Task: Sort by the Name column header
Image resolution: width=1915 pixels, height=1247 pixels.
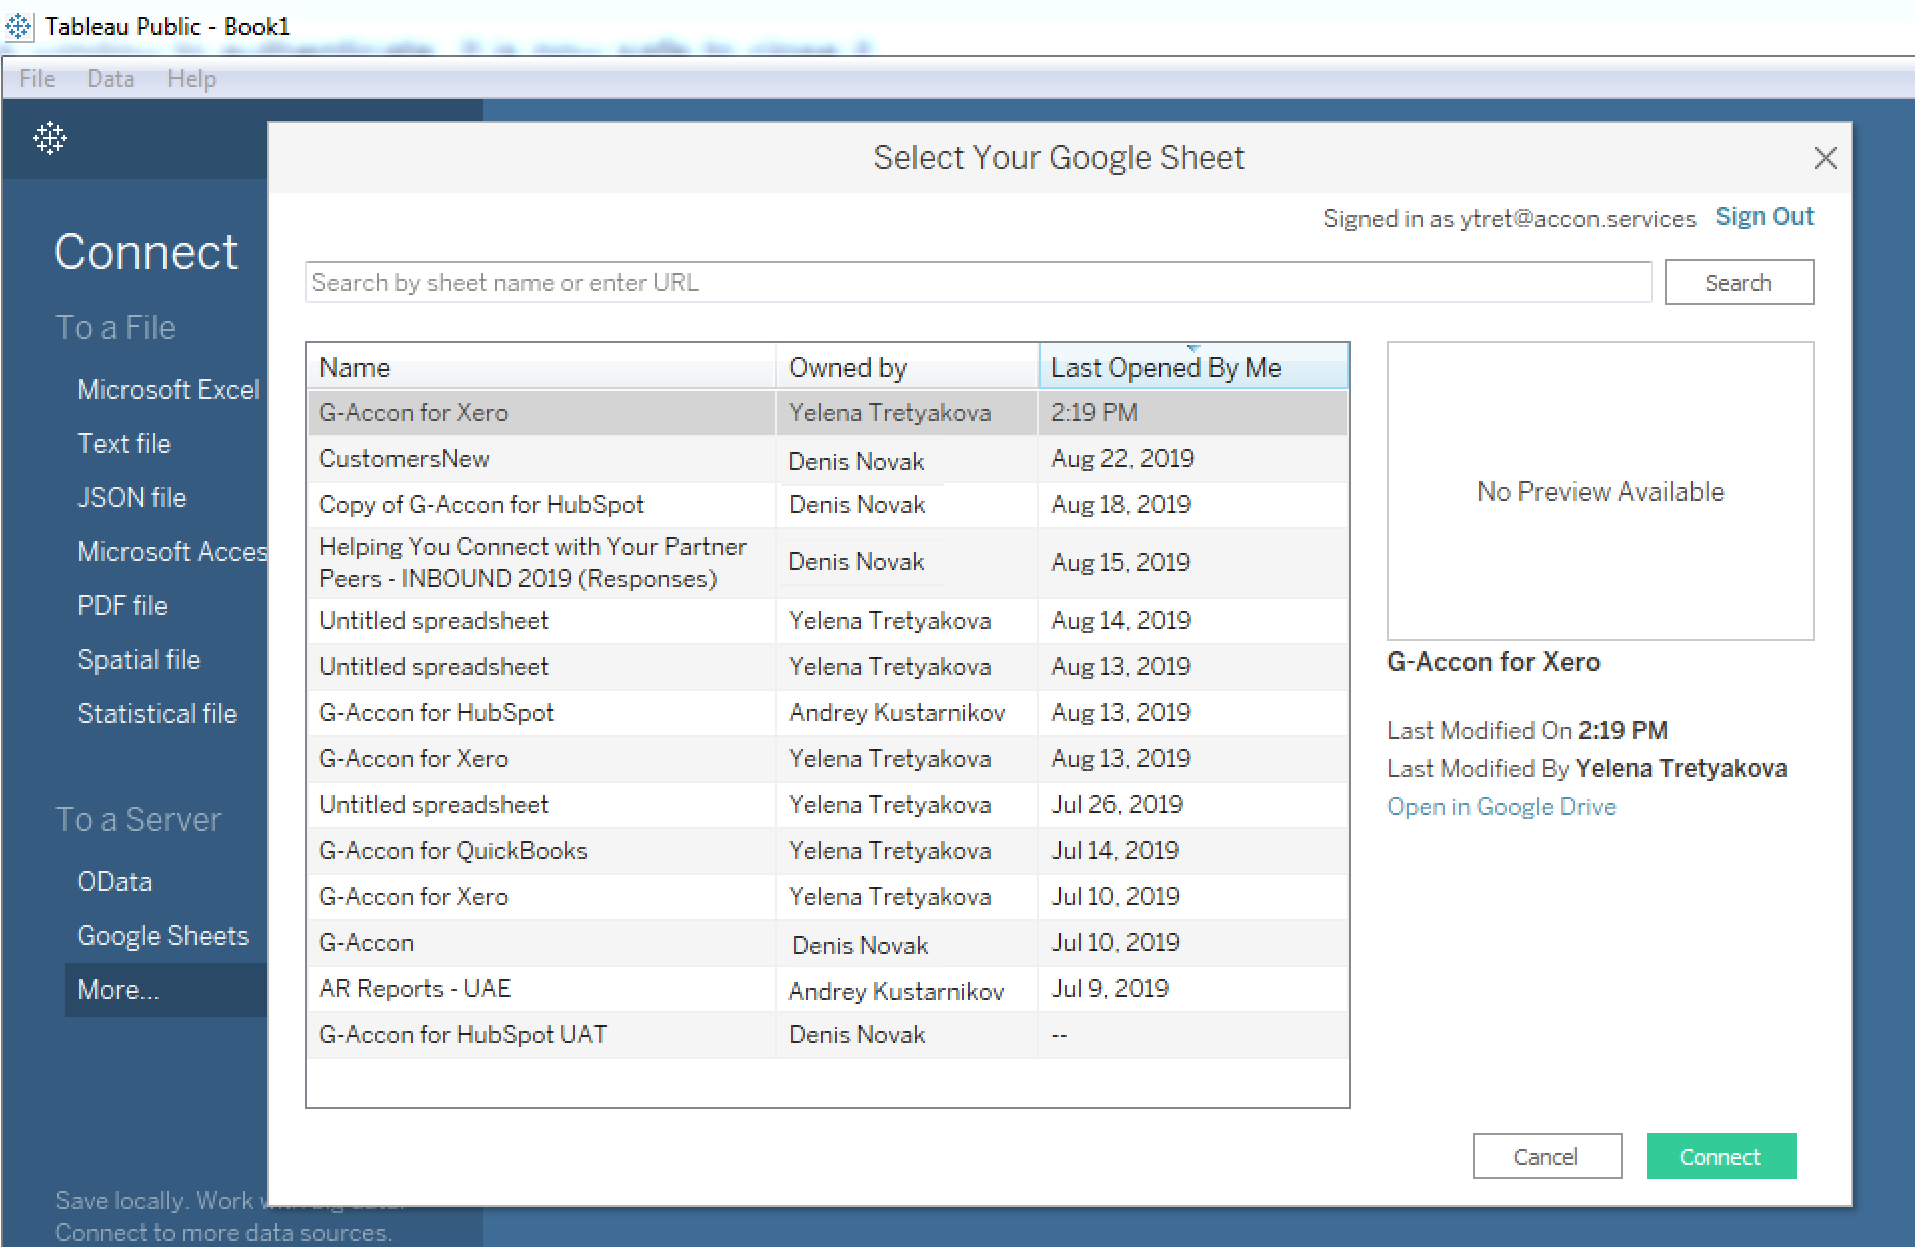Action: (x=542, y=368)
